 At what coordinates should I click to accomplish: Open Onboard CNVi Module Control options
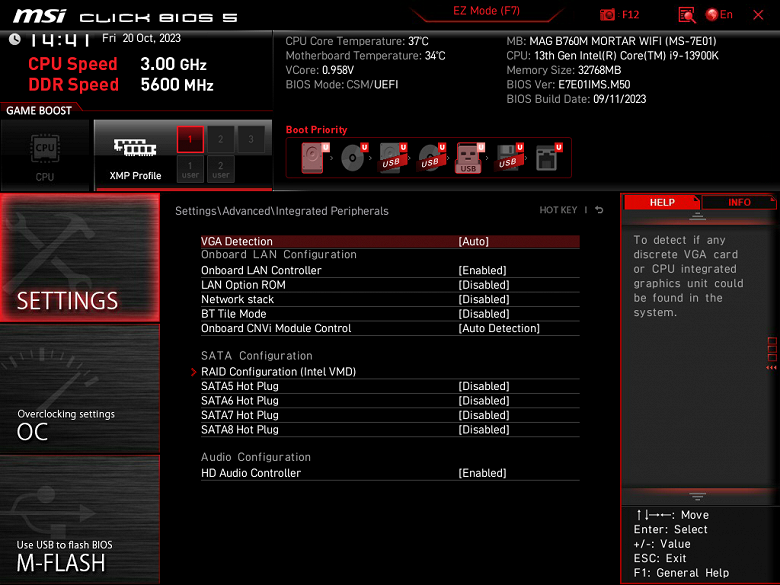[x=390, y=328]
